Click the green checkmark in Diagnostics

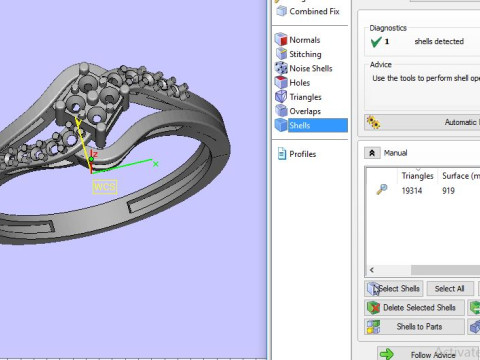pyautogui.click(x=376, y=42)
